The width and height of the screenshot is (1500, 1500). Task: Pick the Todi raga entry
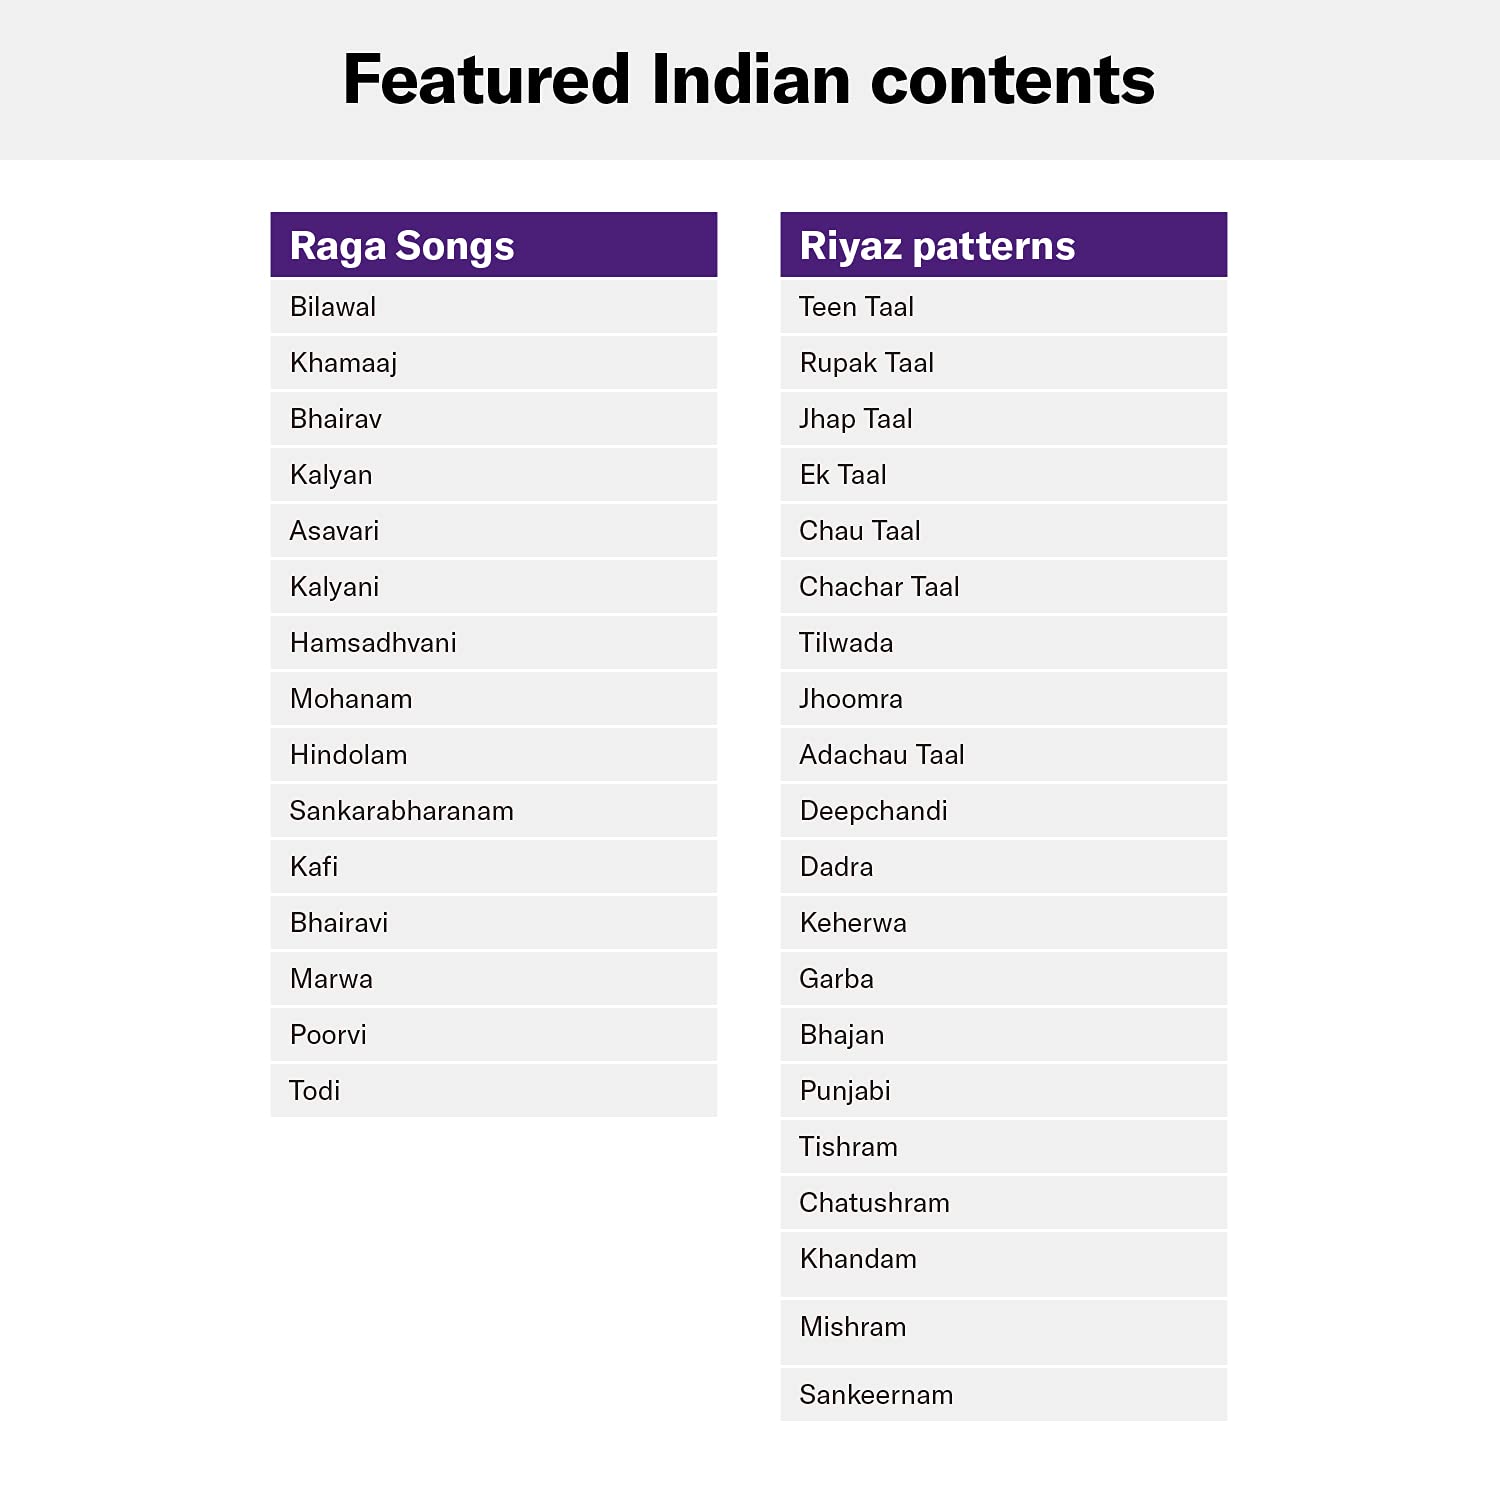315,1091
